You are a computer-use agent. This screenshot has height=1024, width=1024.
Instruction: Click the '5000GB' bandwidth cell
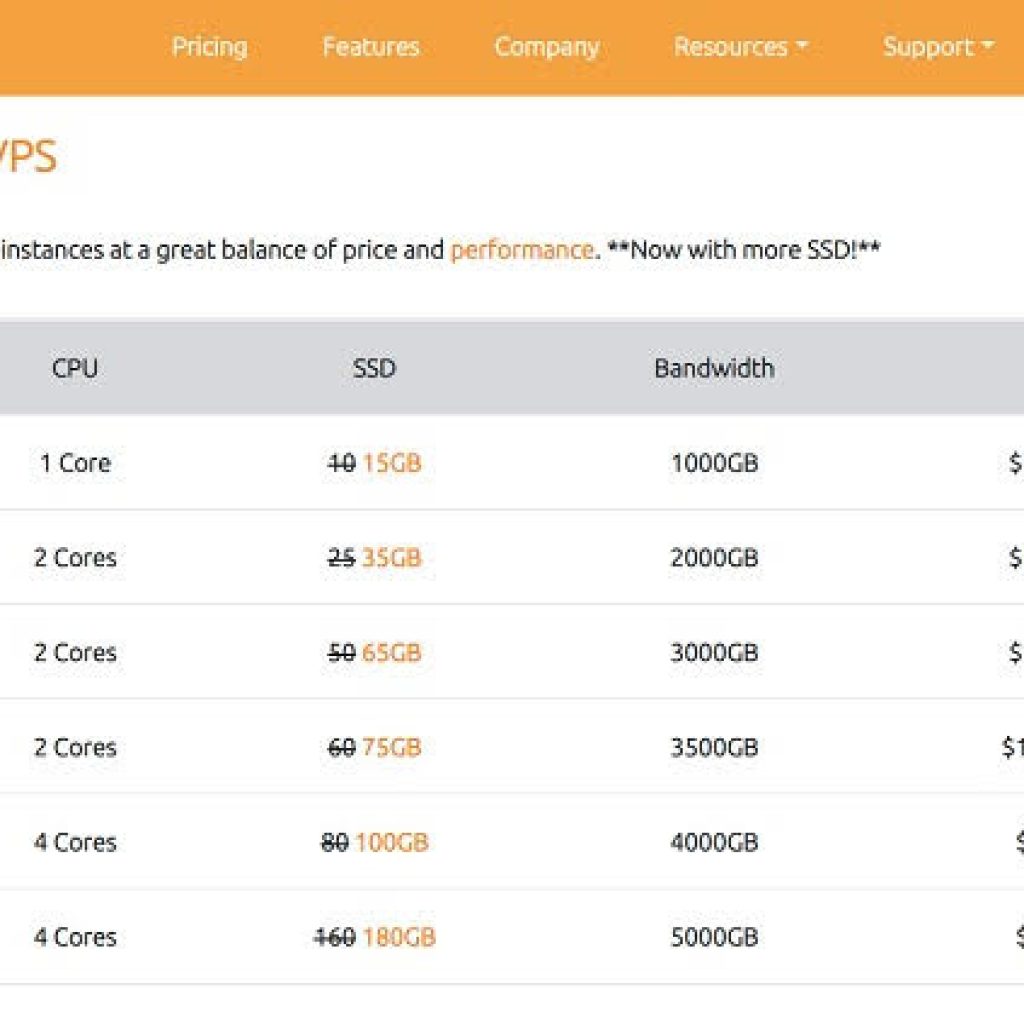coord(714,936)
